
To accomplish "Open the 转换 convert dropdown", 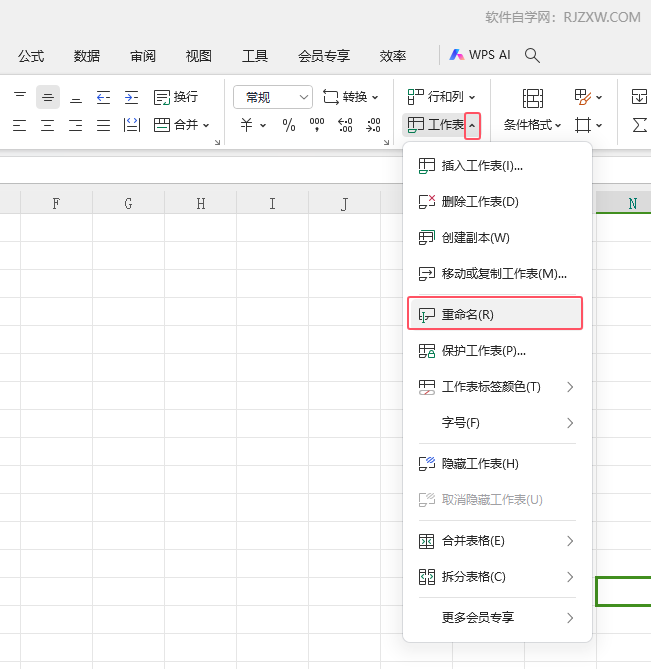I will [350, 97].
